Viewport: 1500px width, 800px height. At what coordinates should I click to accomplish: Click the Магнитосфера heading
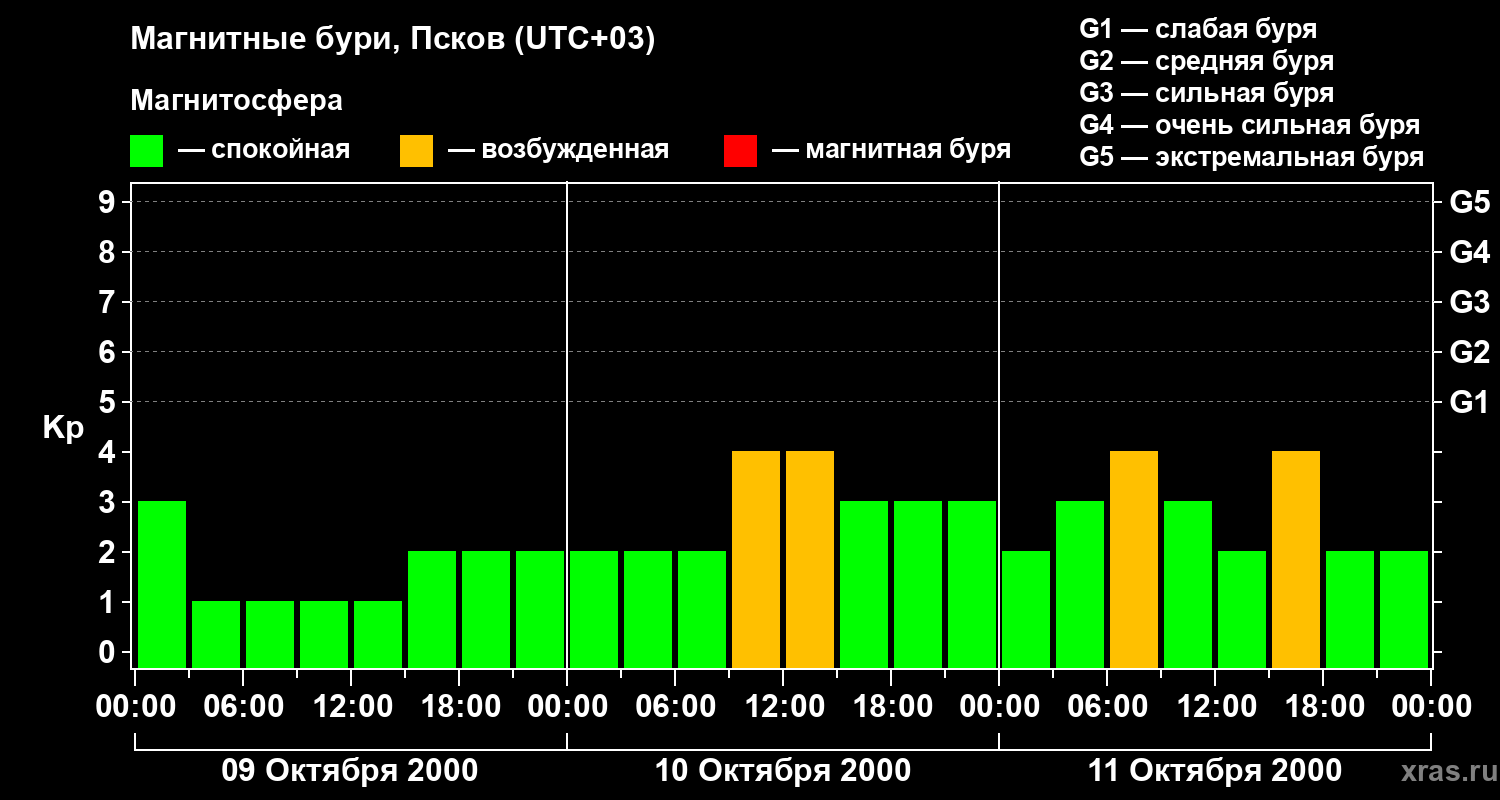point(236,101)
